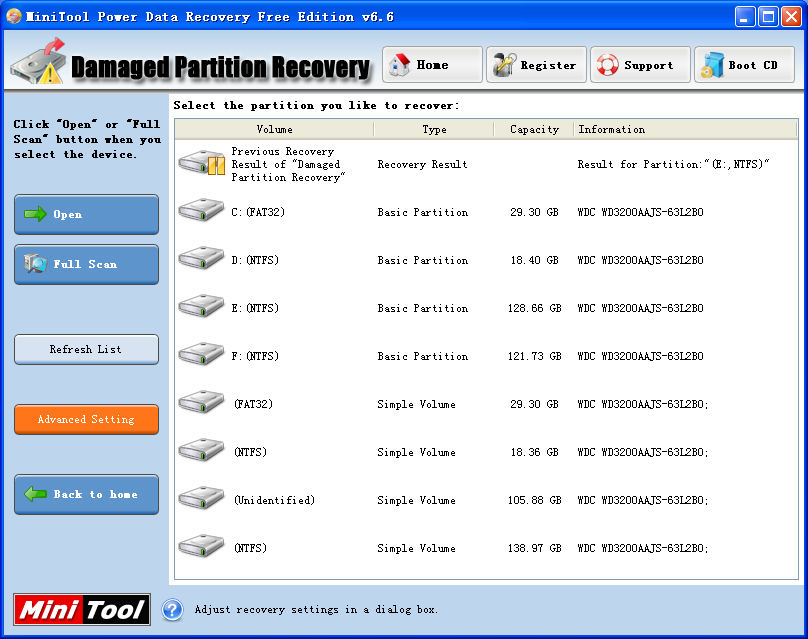The image size is (808, 639).
Task: Click the green back arrow icon
Action: (x=36, y=494)
